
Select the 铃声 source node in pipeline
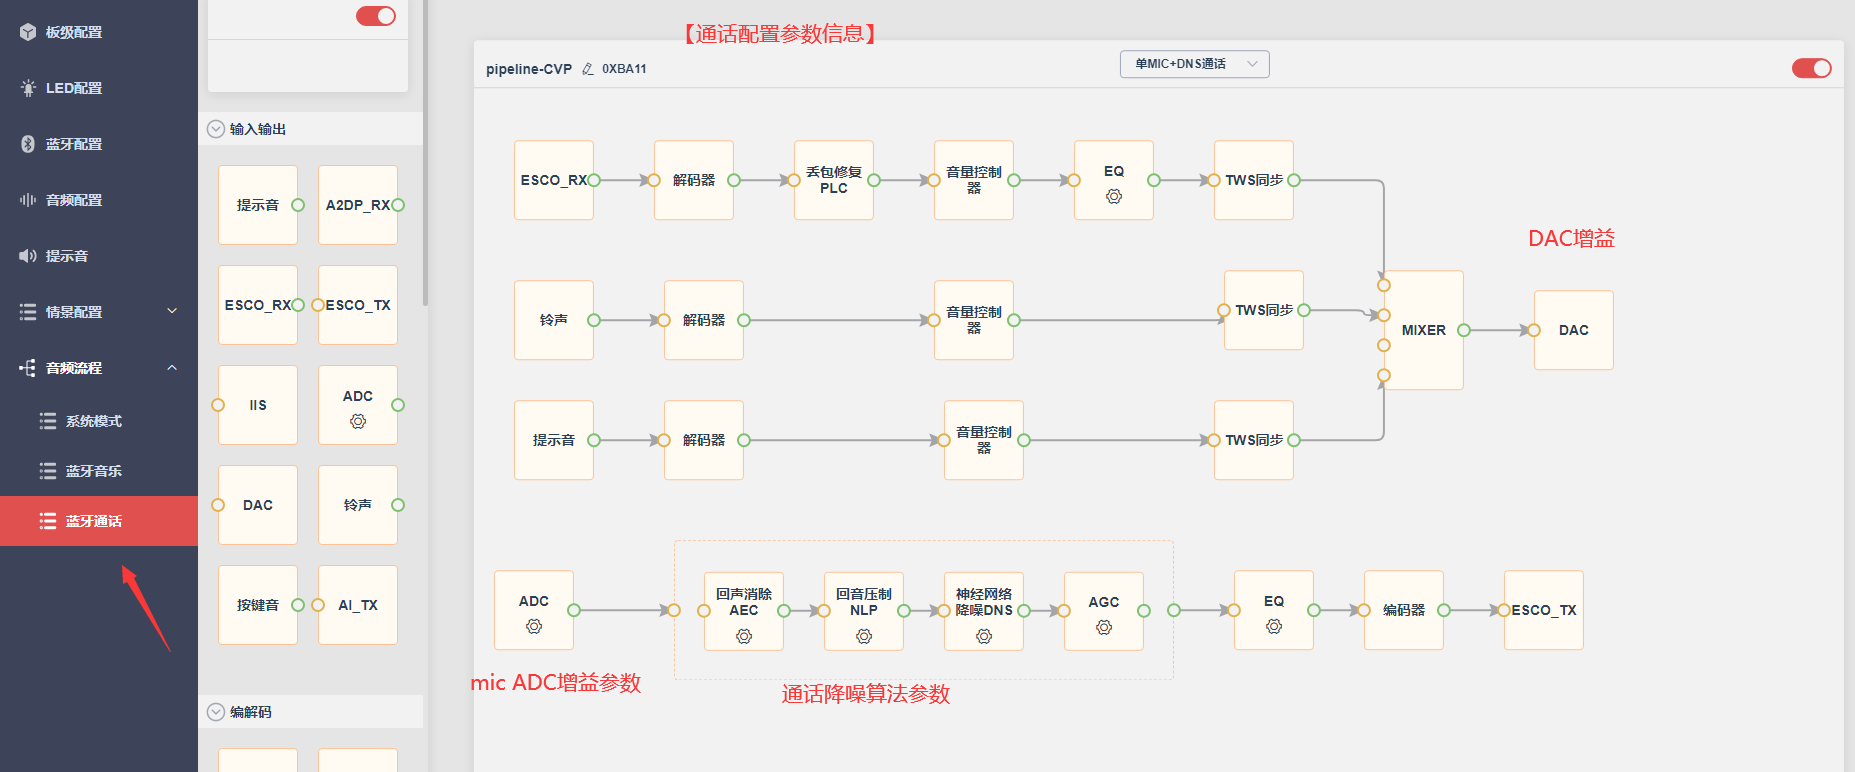pos(554,320)
